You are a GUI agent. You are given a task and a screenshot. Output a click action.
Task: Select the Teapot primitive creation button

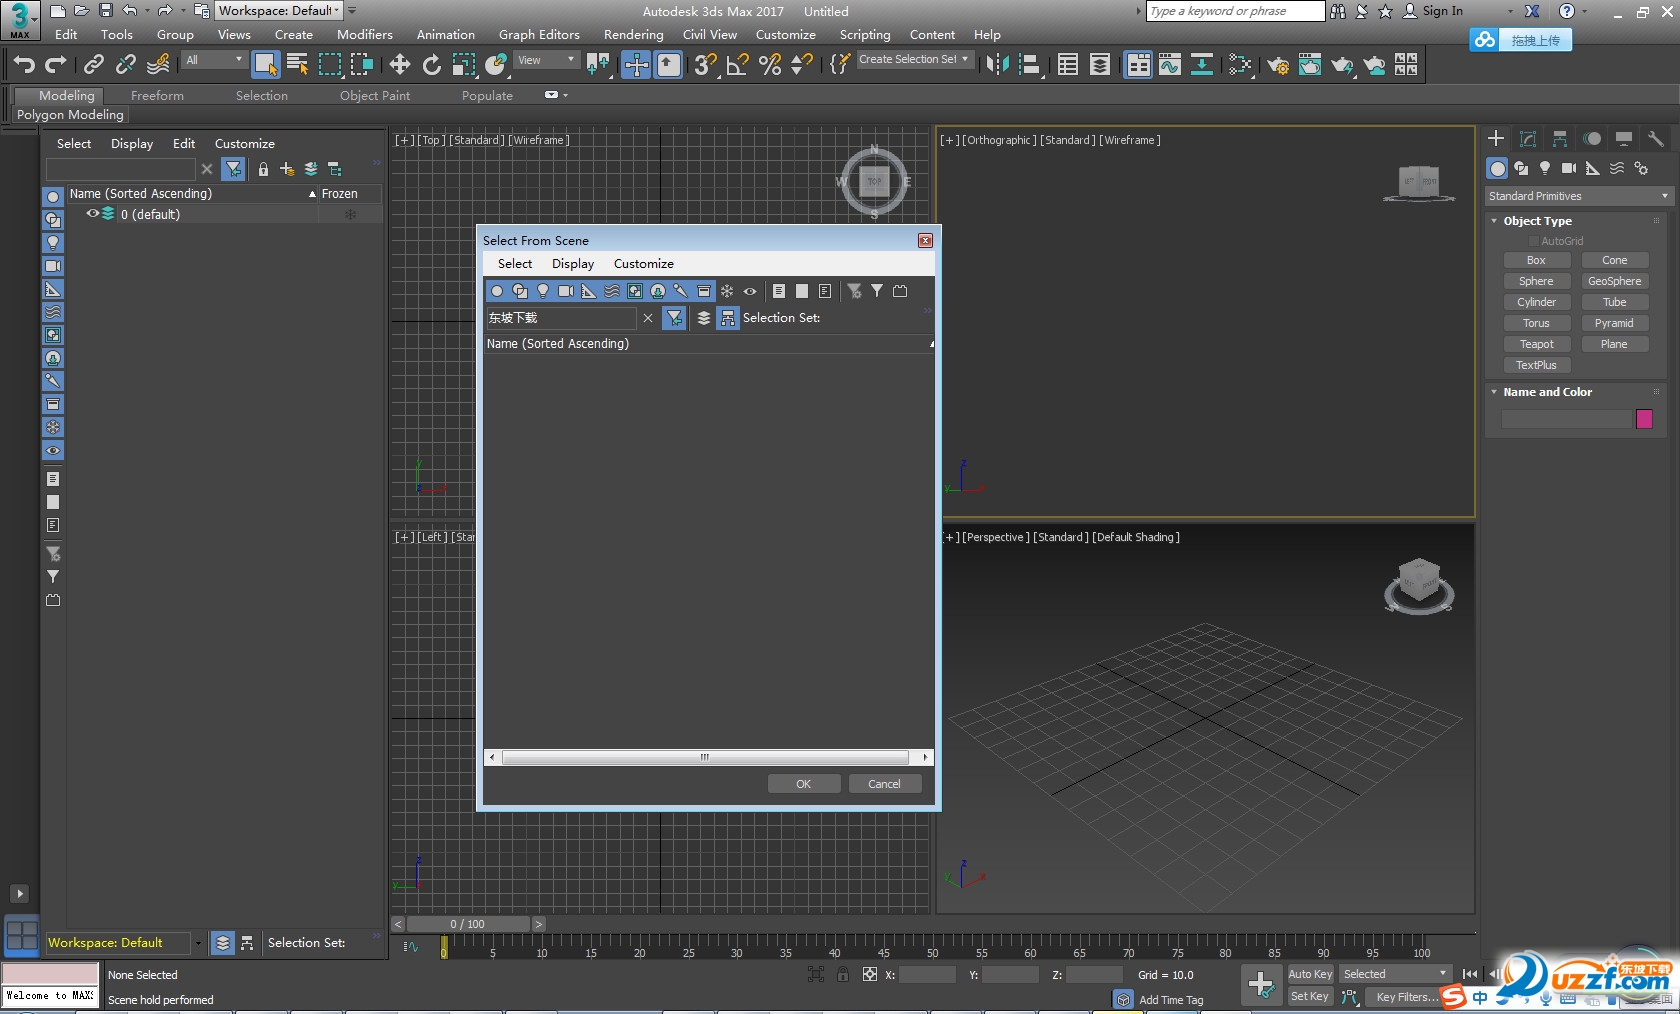click(1537, 343)
